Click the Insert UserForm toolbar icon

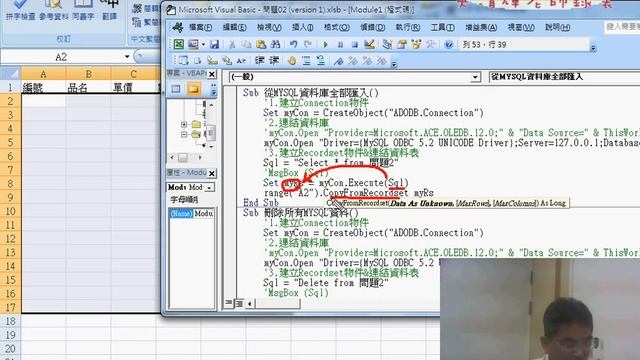pyautogui.click(x=193, y=44)
